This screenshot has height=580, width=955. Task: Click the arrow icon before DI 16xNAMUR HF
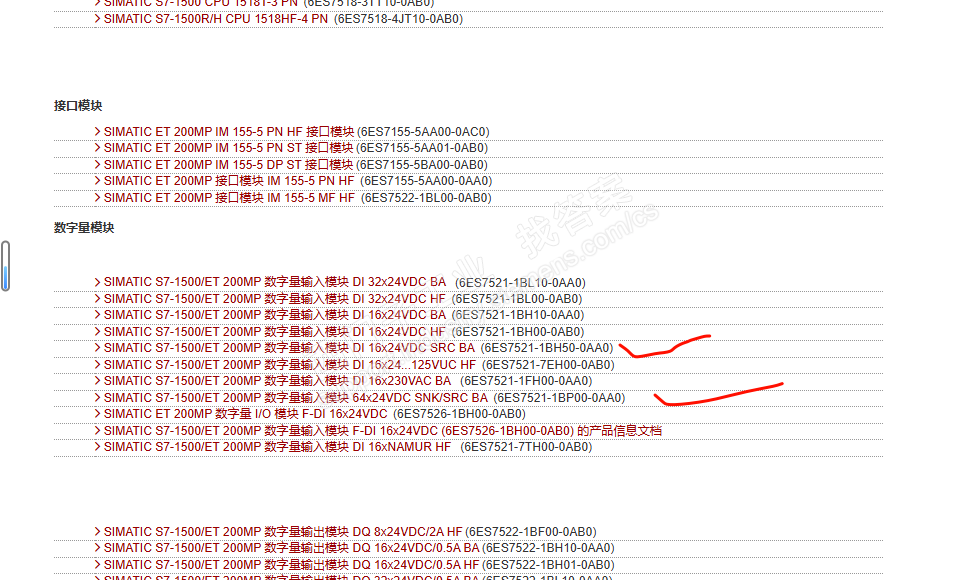tap(97, 447)
